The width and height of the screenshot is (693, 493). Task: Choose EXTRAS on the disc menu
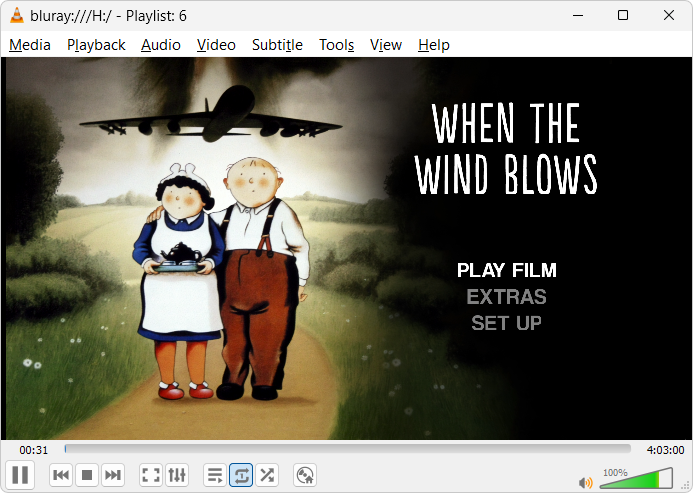click(506, 297)
